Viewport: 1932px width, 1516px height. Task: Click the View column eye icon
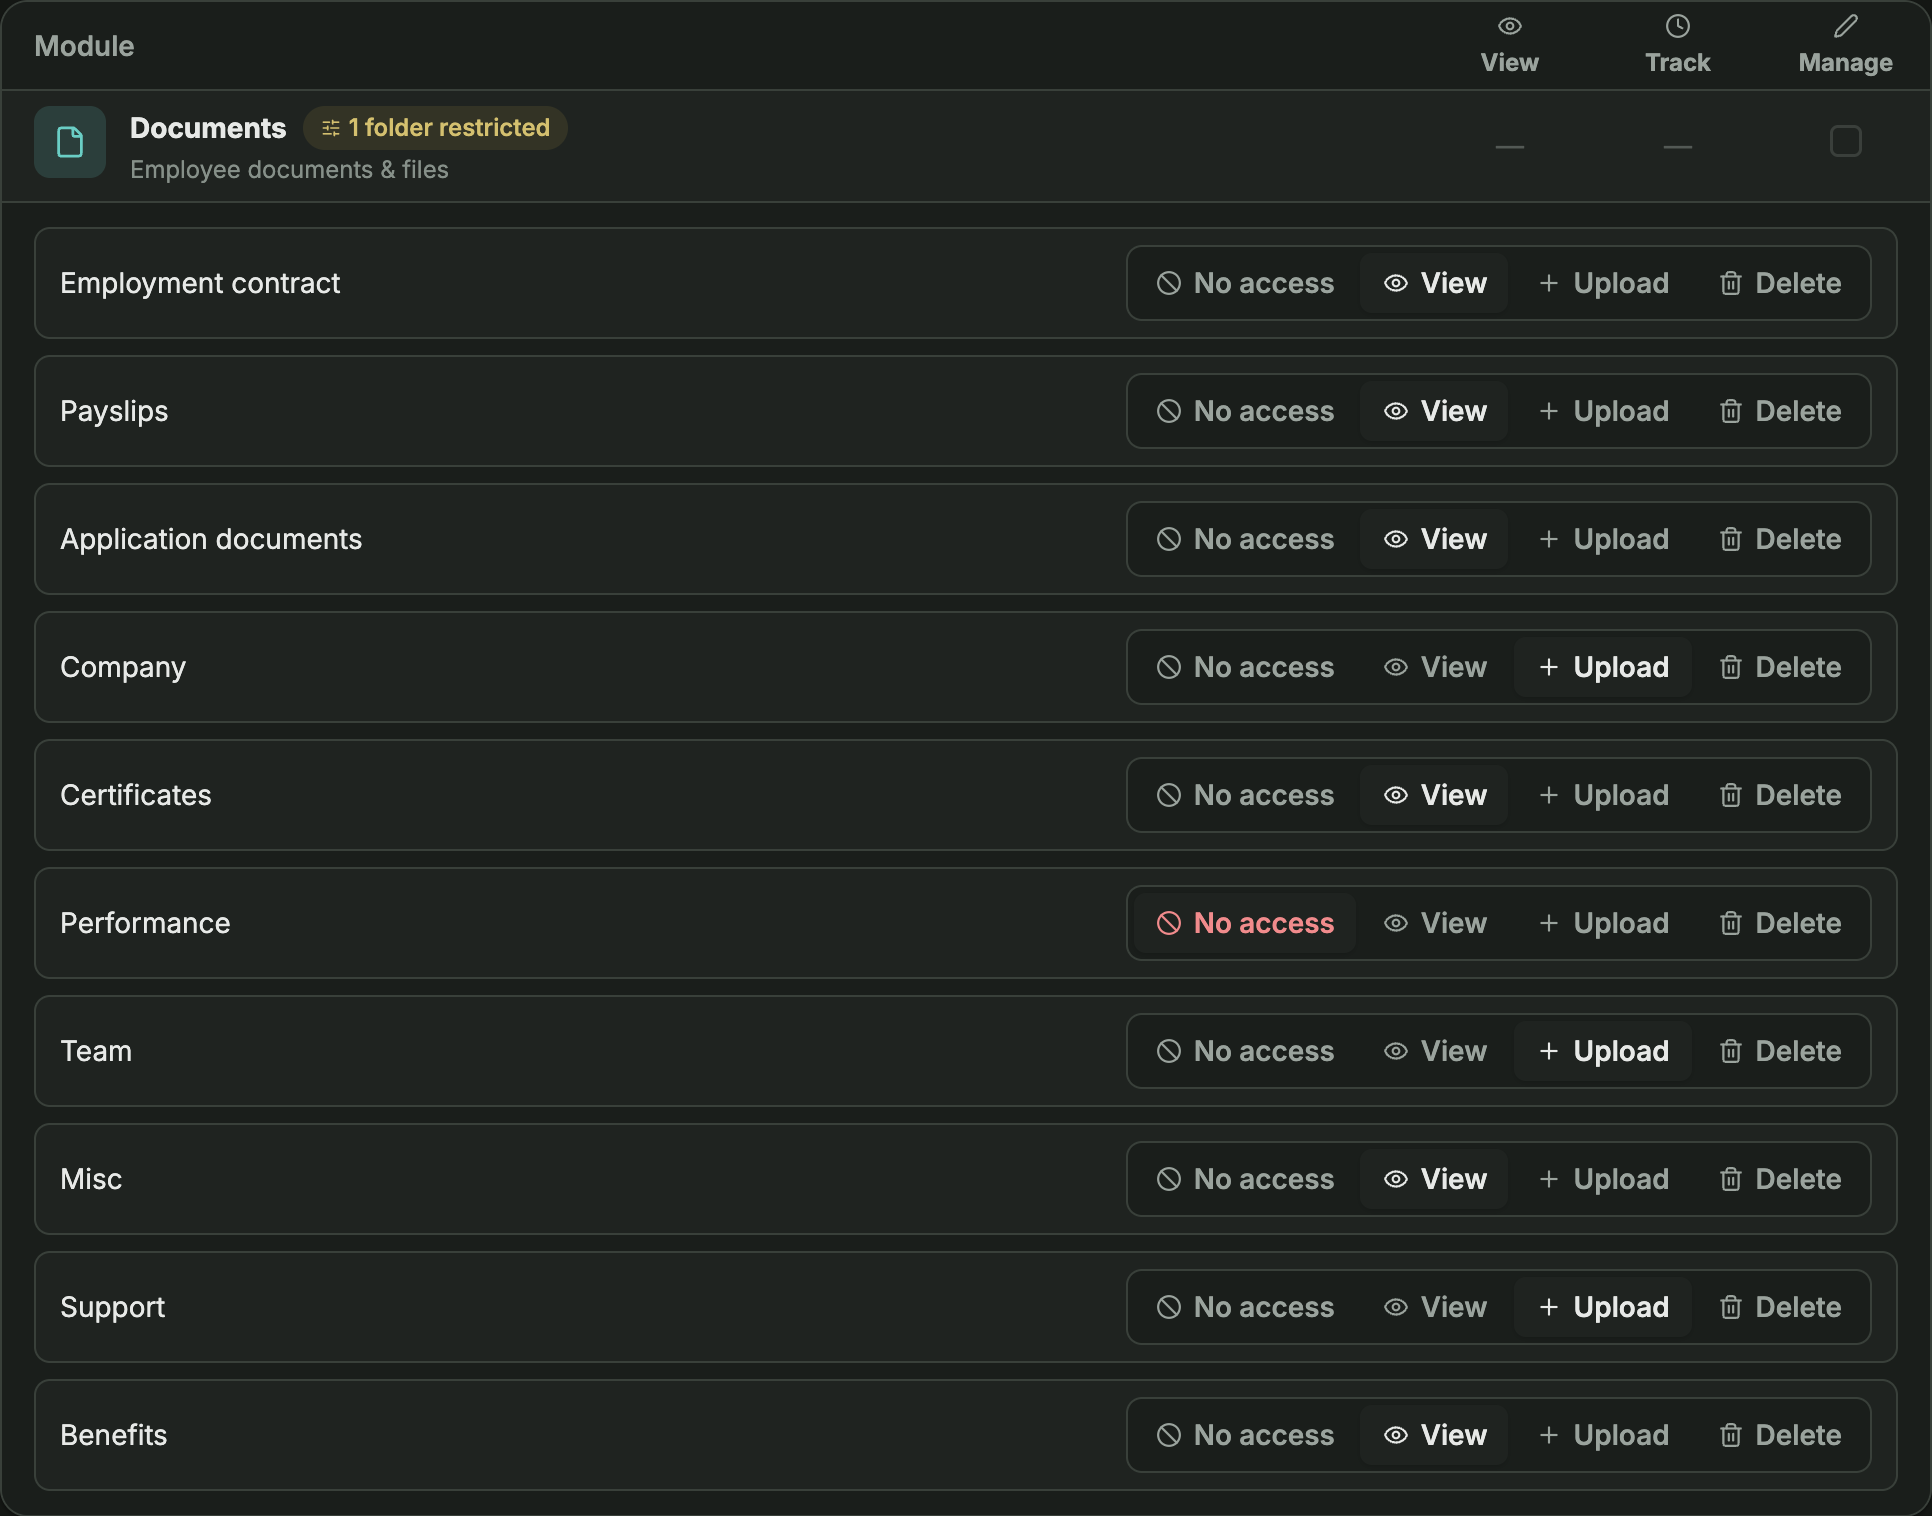tap(1510, 26)
